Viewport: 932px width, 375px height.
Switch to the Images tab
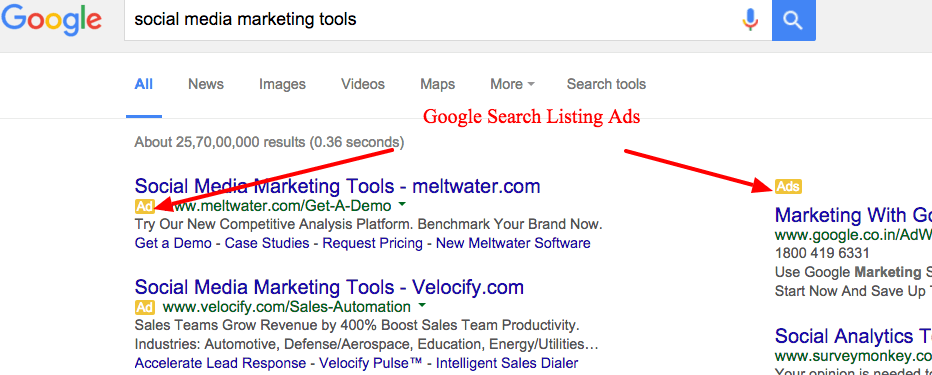coord(282,84)
